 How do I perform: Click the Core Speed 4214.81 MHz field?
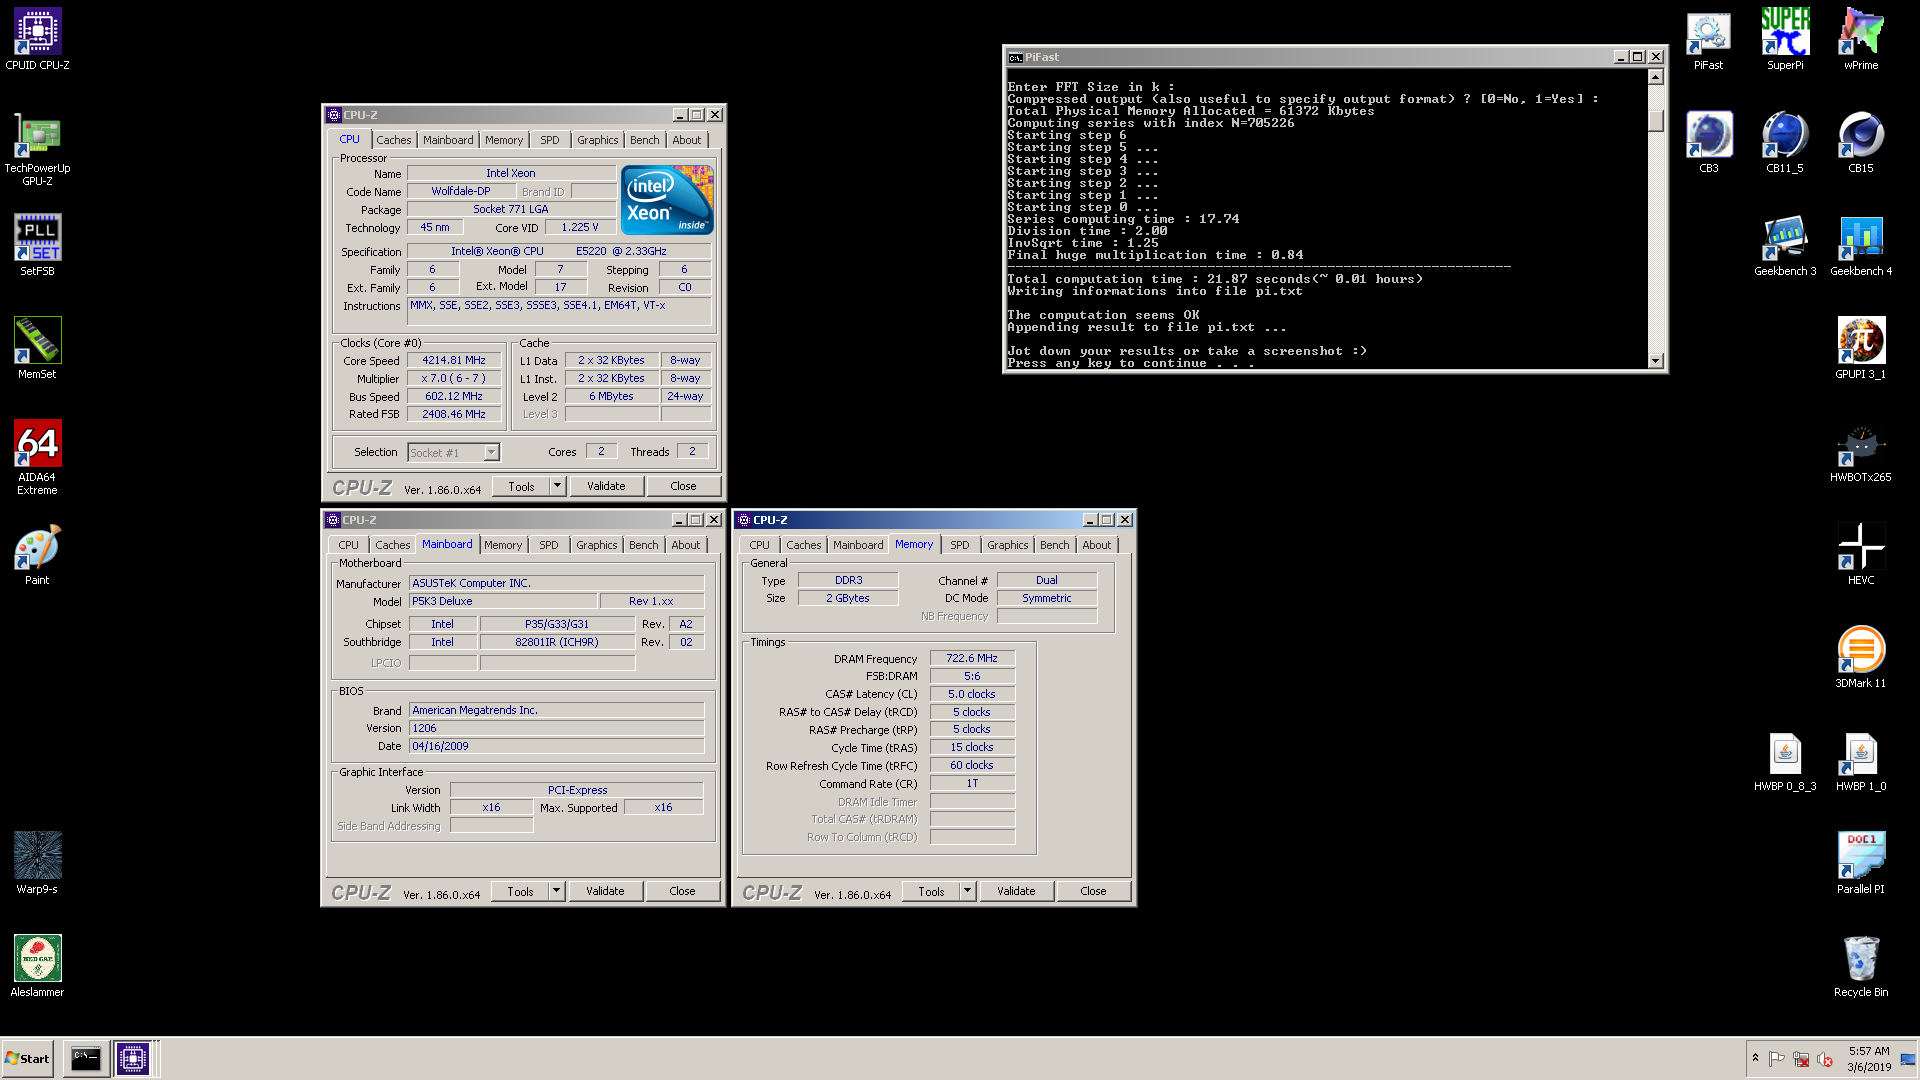click(x=453, y=361)
